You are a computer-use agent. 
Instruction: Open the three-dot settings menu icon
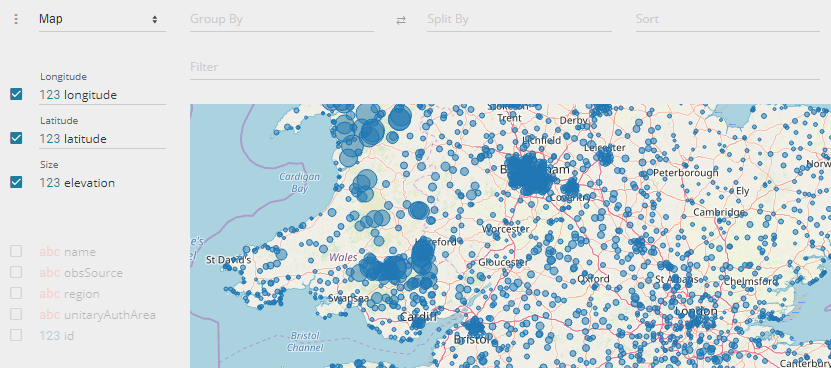pos(16,19)
